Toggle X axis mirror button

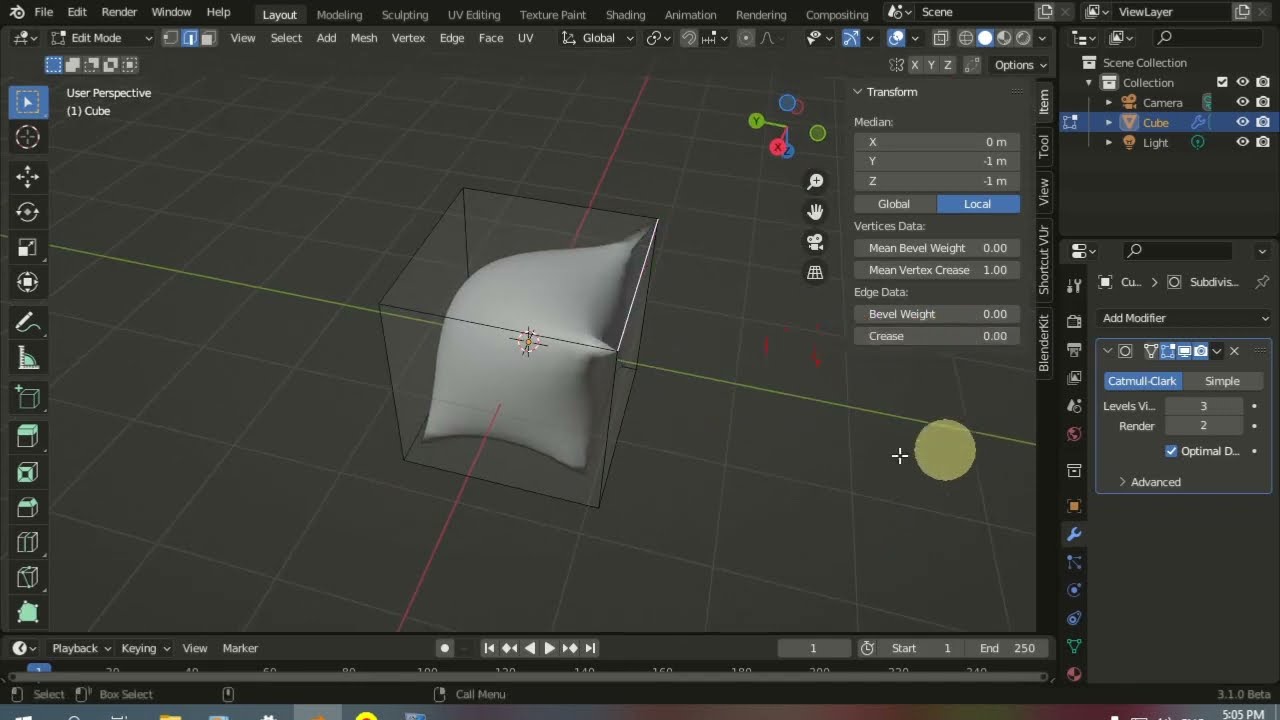(x=914, y=65)
